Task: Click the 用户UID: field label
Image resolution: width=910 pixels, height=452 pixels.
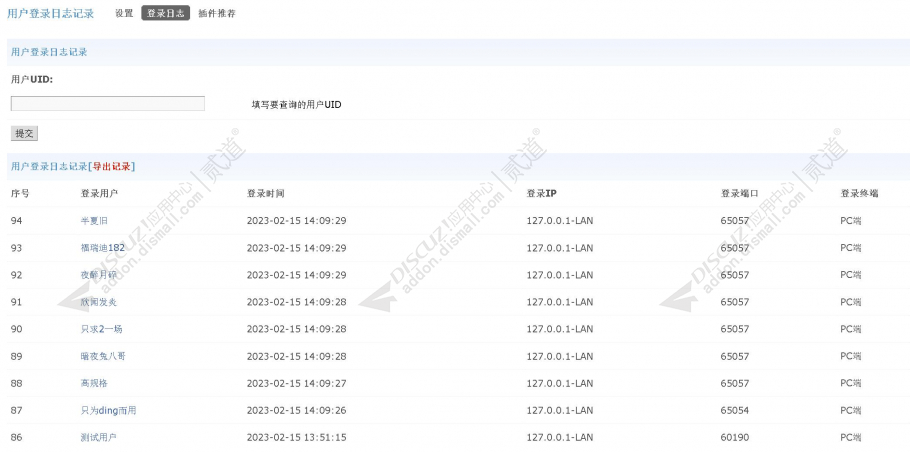Action: [32, 79]
